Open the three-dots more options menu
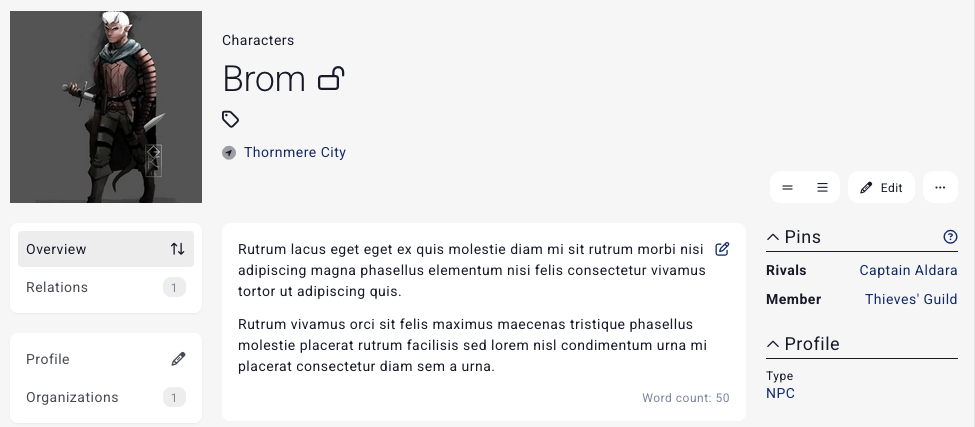This screenshot has width=975, height=427. click(x=940, y=187)
